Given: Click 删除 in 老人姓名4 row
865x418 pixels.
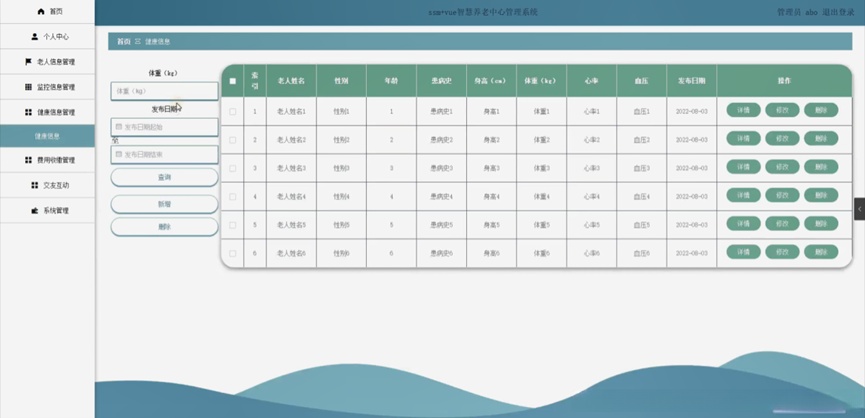Looking at the screenshot, I should click(x=821, y=195).
